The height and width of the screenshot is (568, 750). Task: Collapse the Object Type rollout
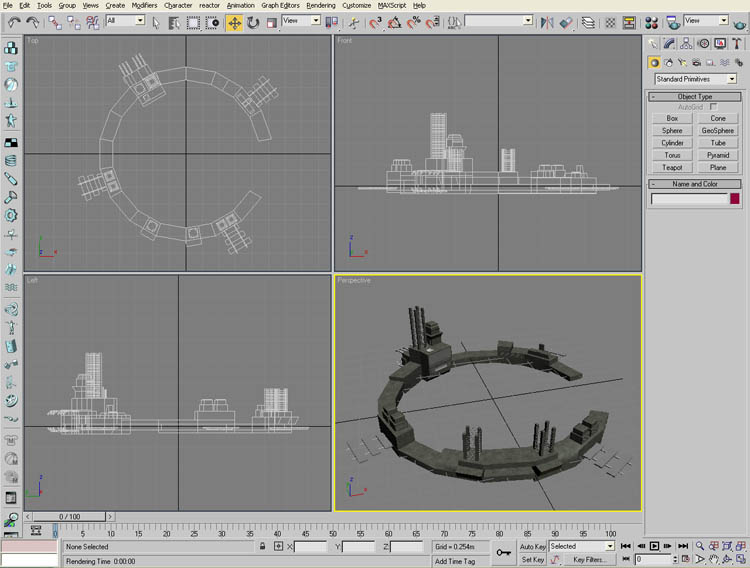click(x=694, y=96)
